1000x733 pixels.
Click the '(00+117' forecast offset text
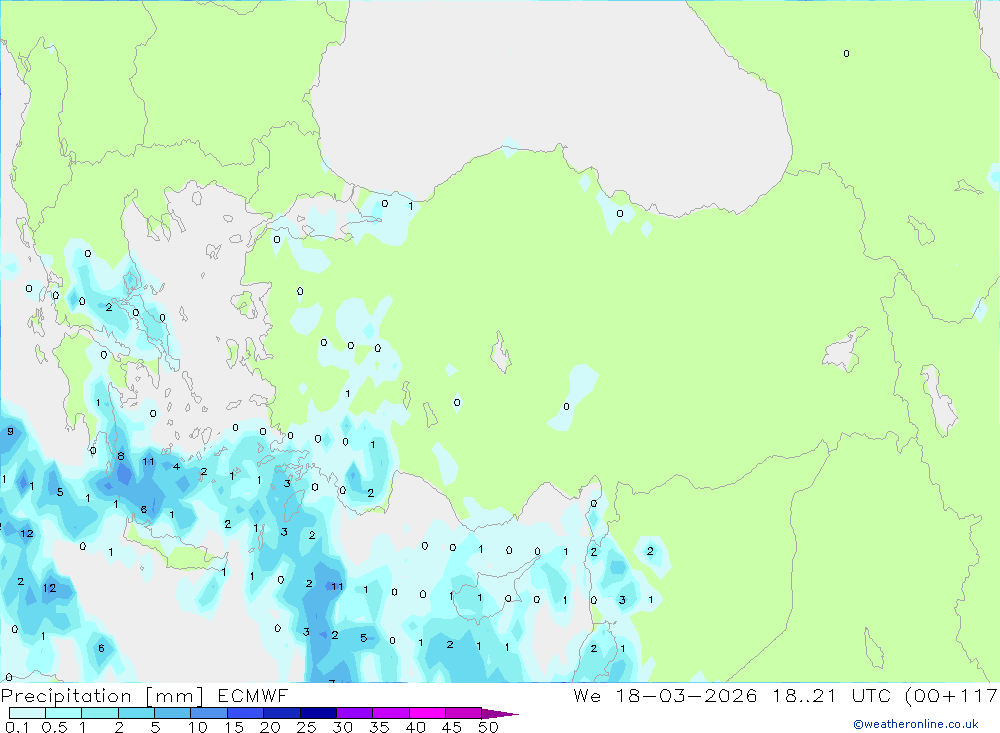click(x=952, y=695)
